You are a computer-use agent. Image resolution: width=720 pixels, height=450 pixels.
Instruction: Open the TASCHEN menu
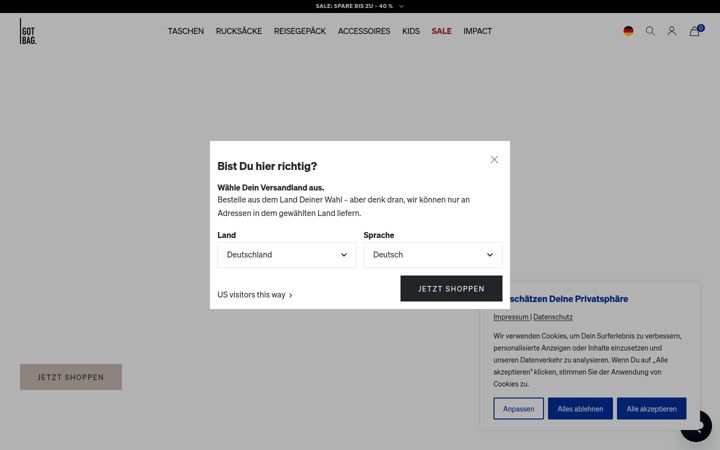(x=186, y=31)
